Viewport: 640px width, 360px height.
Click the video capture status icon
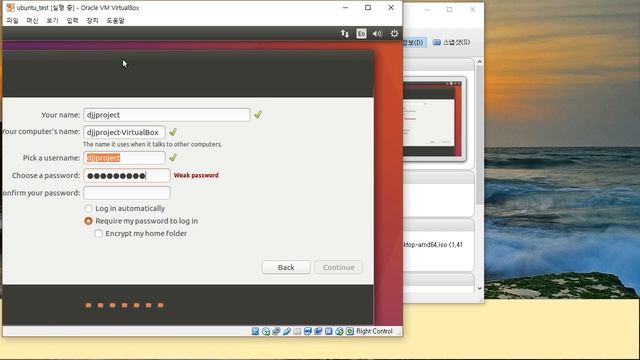pyautogui.click(x=318, y=331)
